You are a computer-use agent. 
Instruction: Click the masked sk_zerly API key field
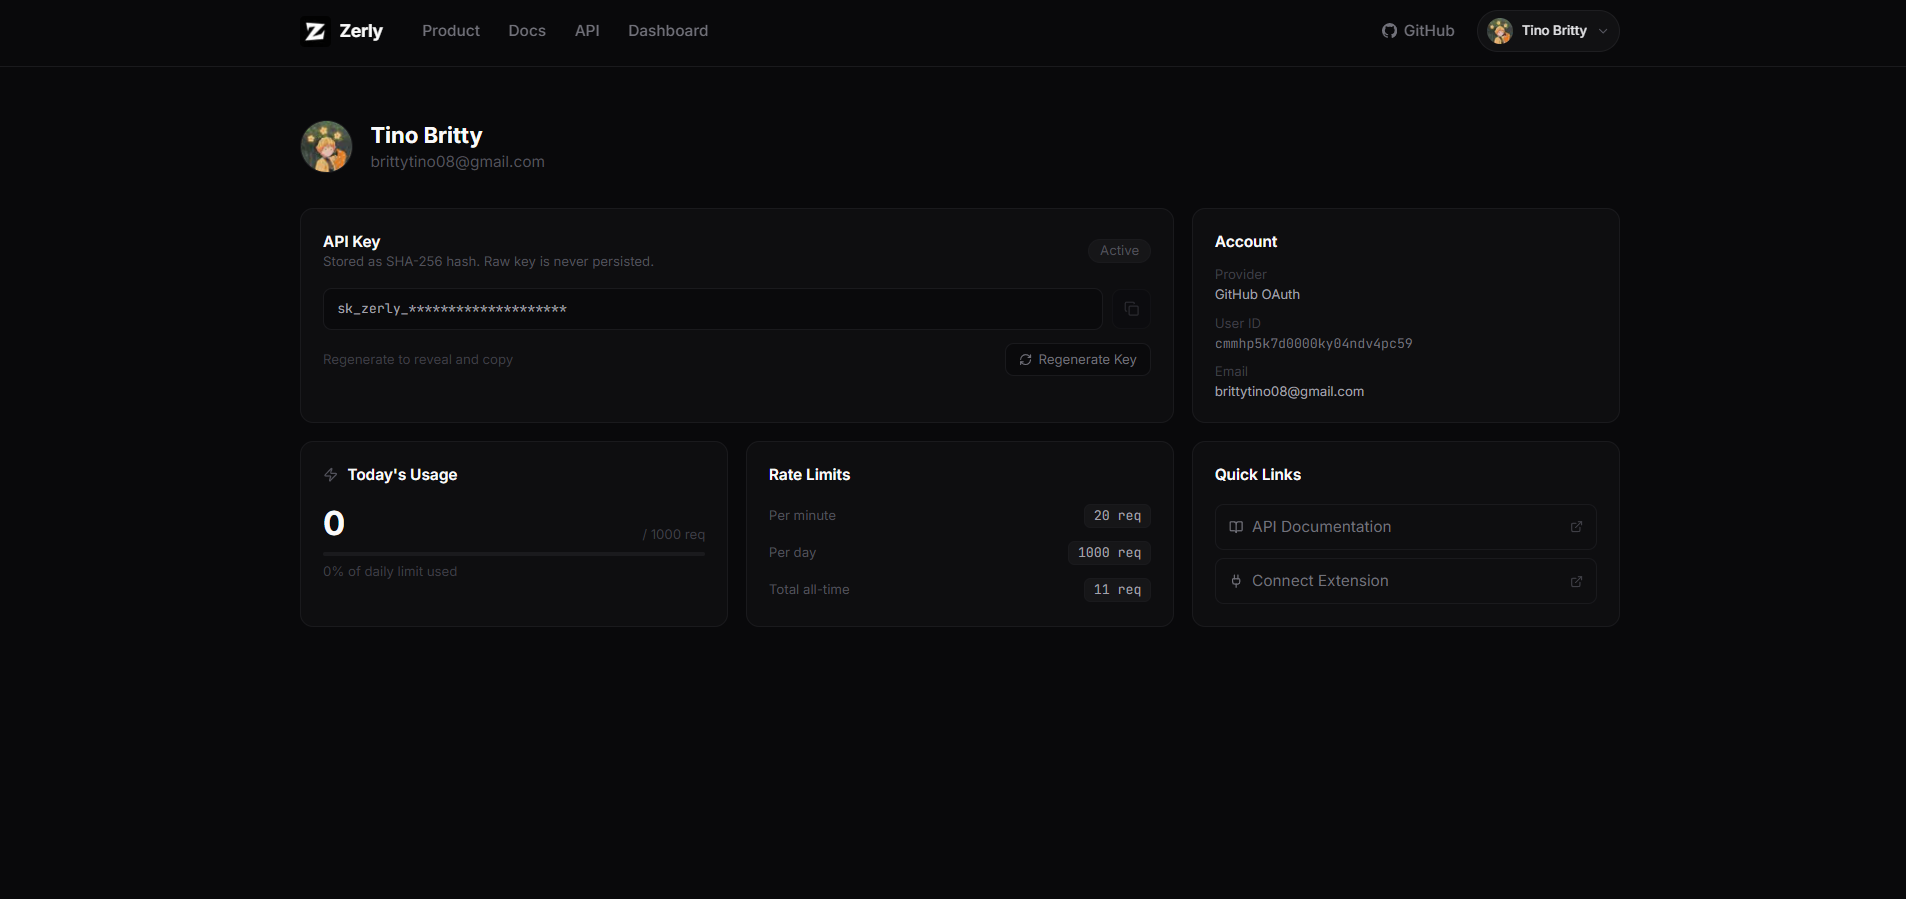[x=712, y=309]
